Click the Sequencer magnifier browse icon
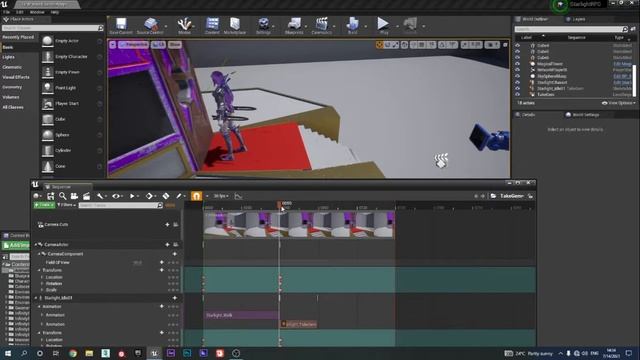 coord(62,196)
